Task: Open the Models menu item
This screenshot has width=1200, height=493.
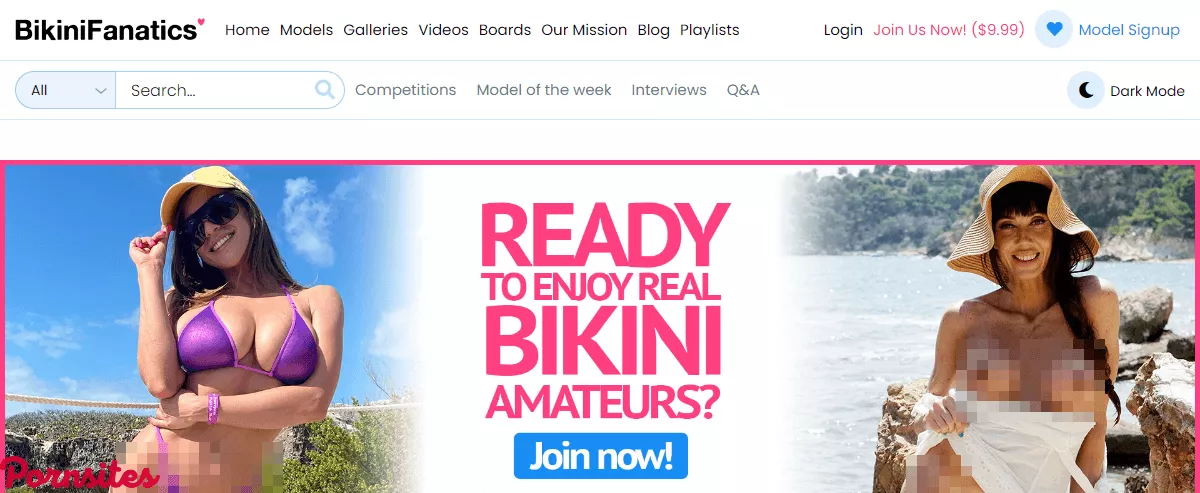Action: (306, 30)
